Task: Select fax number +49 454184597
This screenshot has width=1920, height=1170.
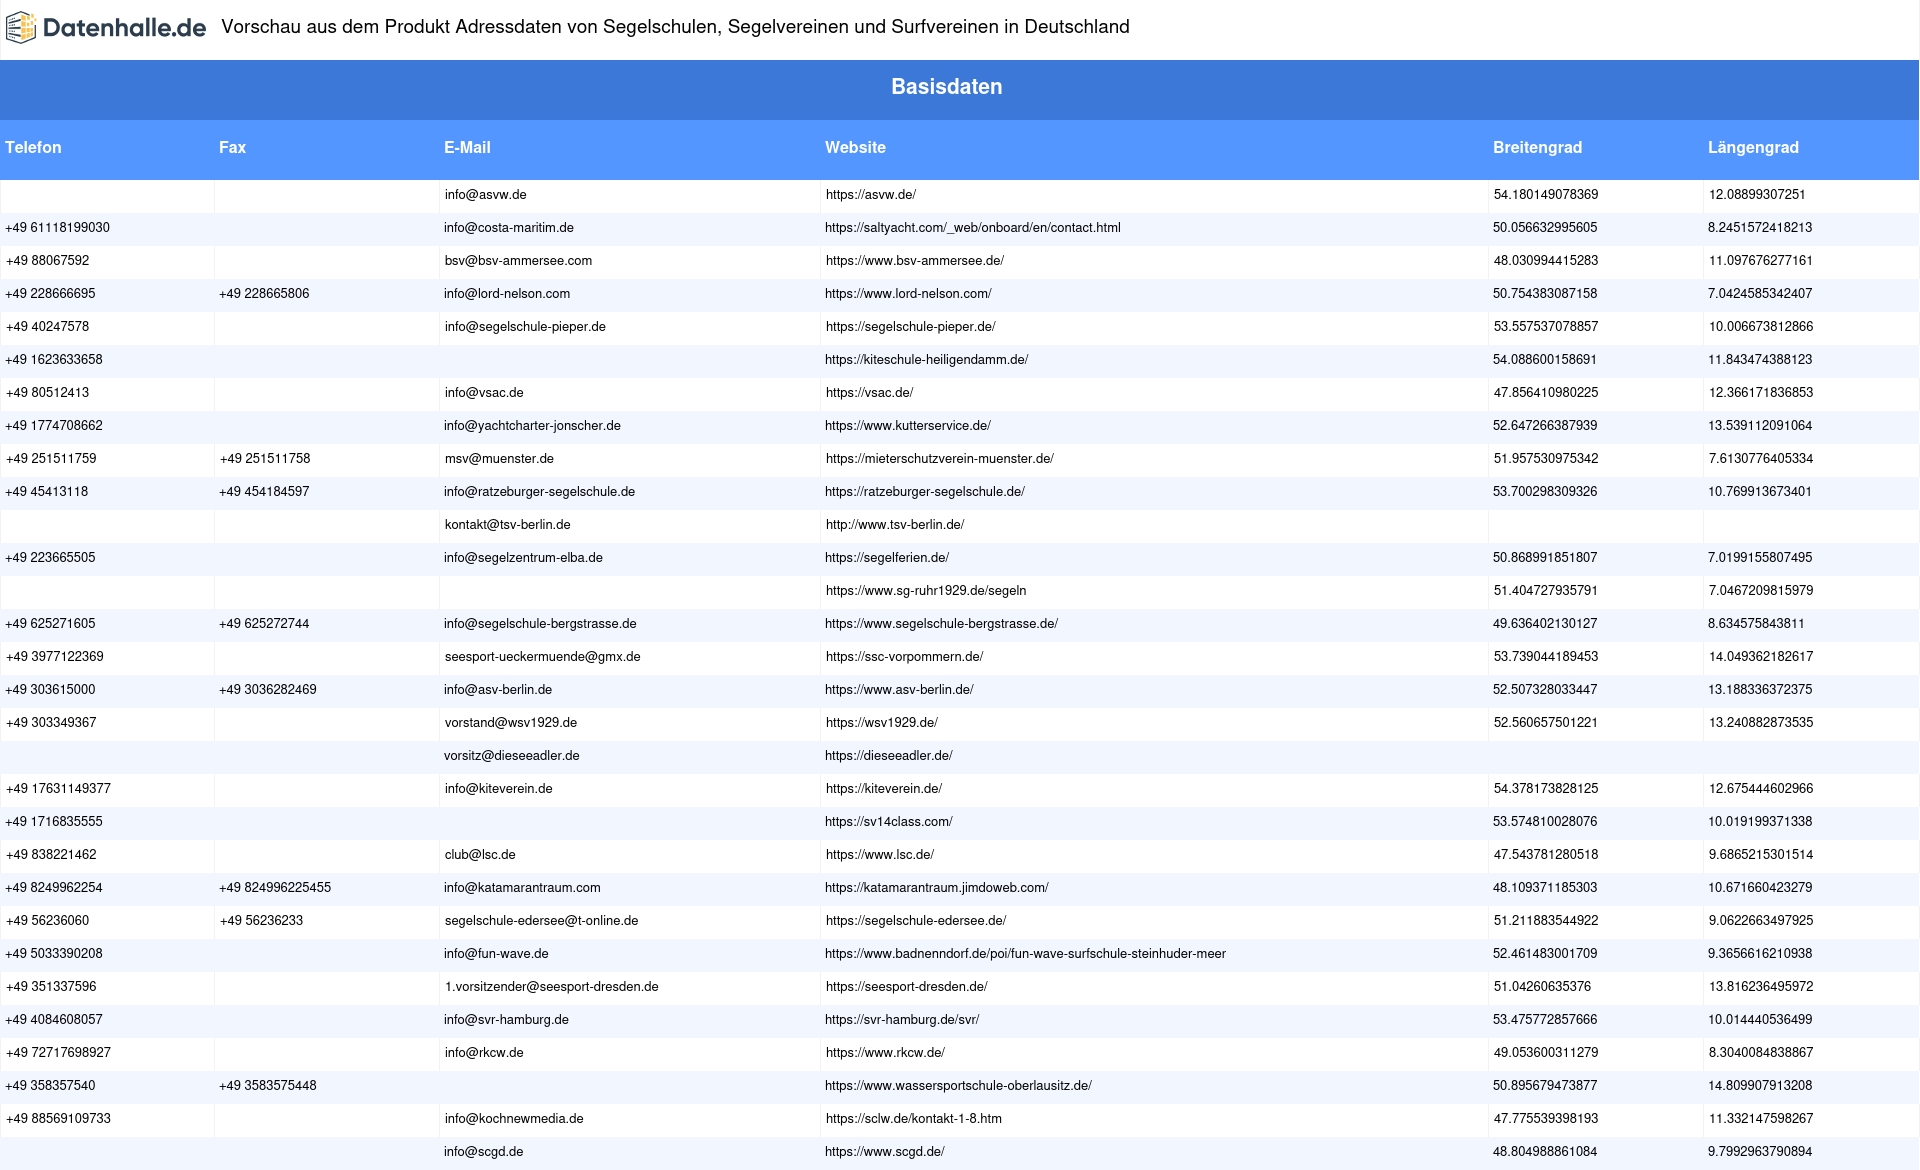Action: point(264,492)
